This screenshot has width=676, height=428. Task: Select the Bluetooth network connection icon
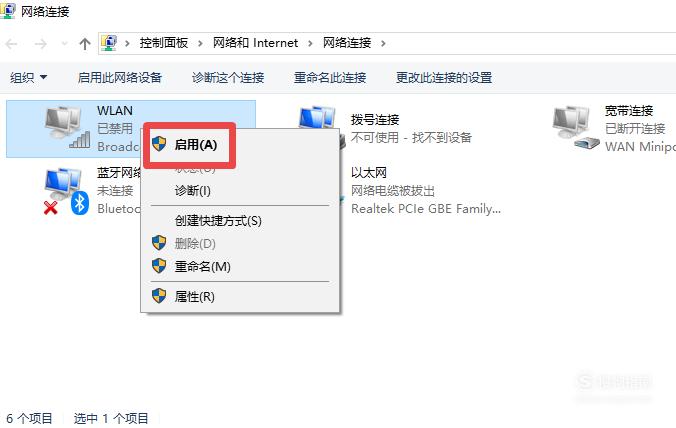click(x=66, y=191)
